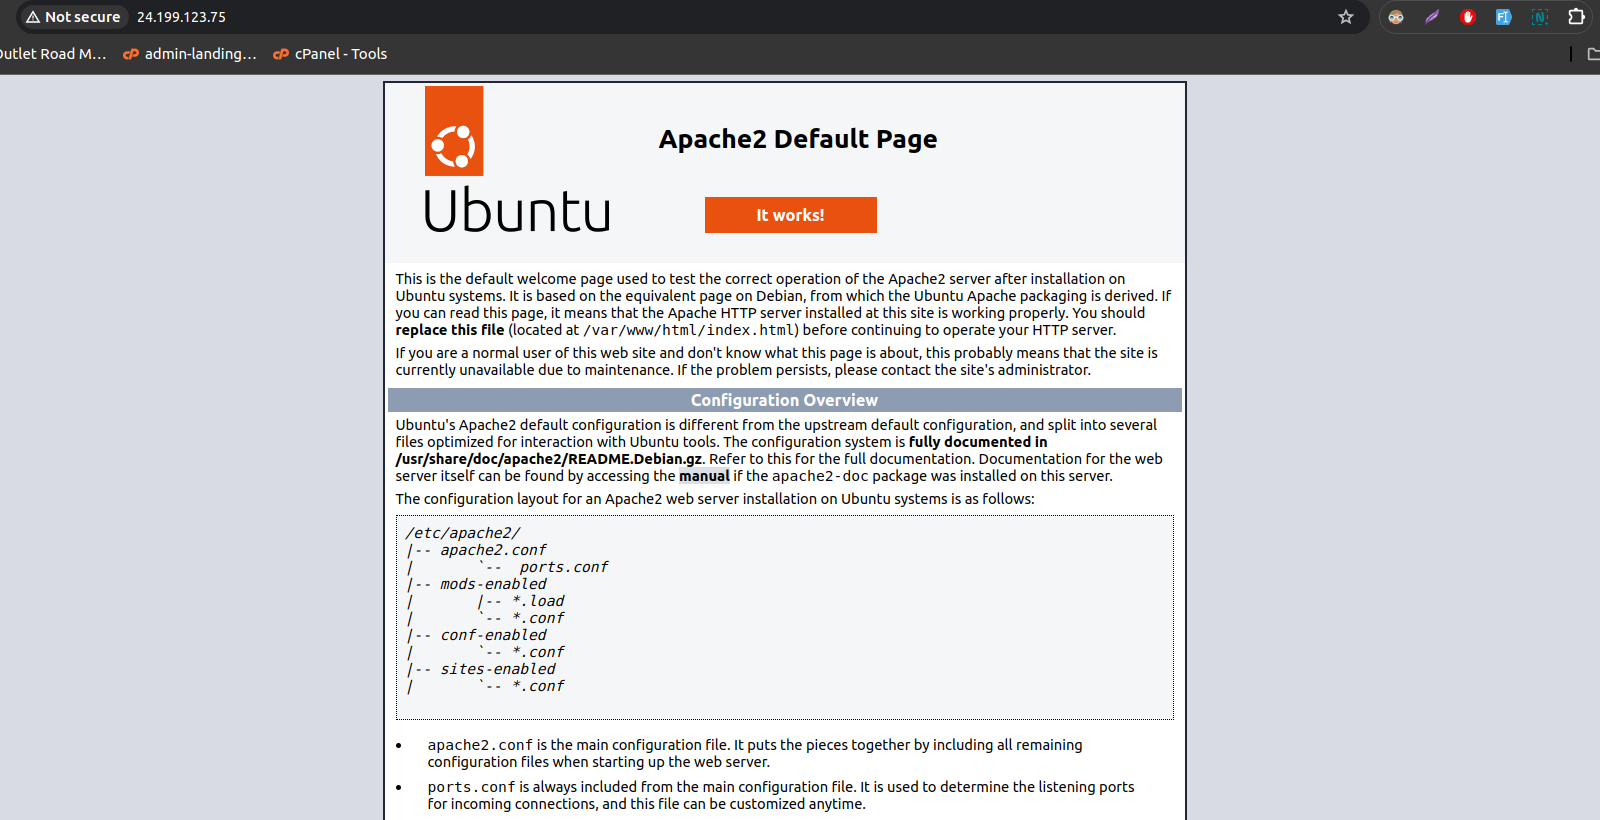Open the cPanel - Tools bookmark
This screenshot has width=1600, height=820.
coord(330,54)
